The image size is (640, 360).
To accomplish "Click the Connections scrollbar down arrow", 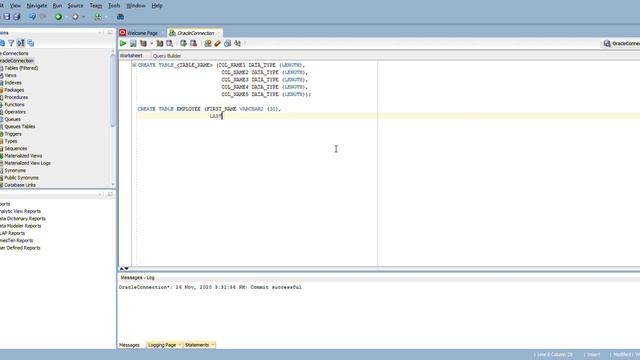I will click(x=113, y=184).
